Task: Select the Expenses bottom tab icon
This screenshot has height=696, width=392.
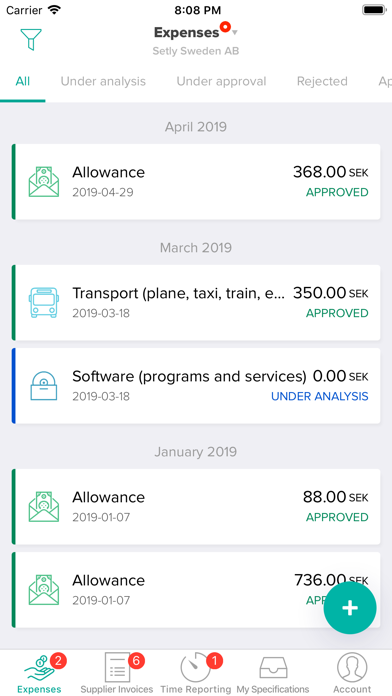Action: pyautogui.click(x=40, y=669)
